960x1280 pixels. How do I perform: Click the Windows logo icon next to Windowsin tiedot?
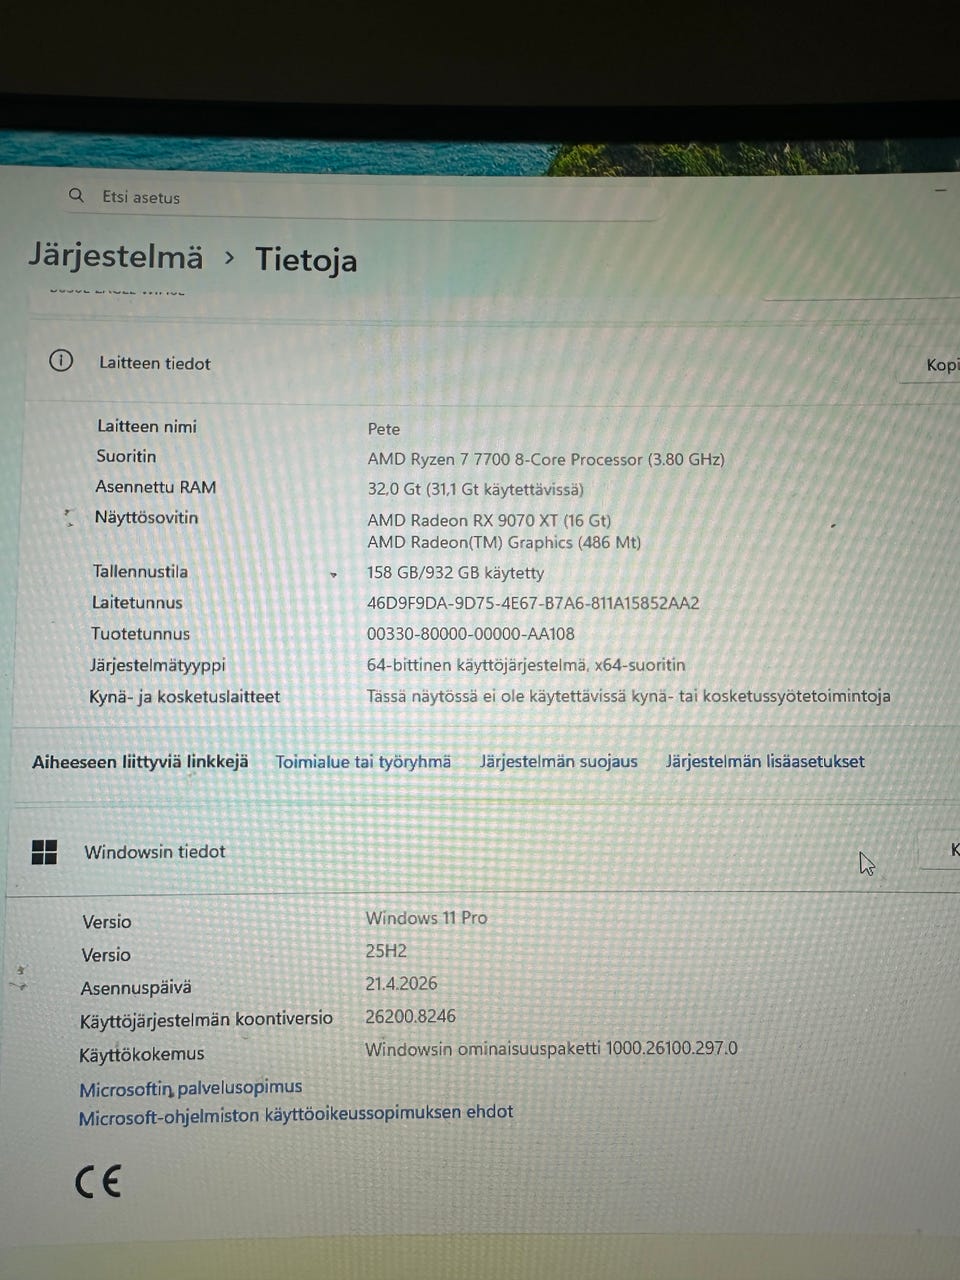point(44,852)
